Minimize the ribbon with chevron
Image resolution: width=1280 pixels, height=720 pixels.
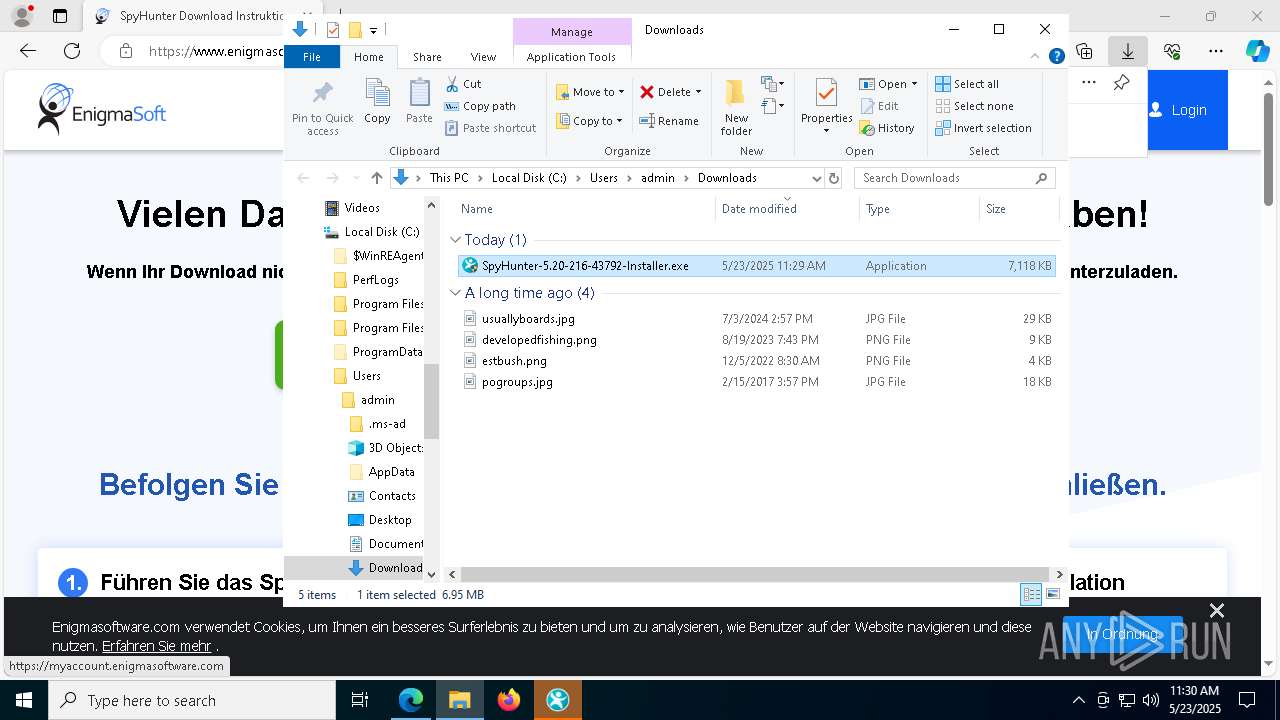[1036, 57]
